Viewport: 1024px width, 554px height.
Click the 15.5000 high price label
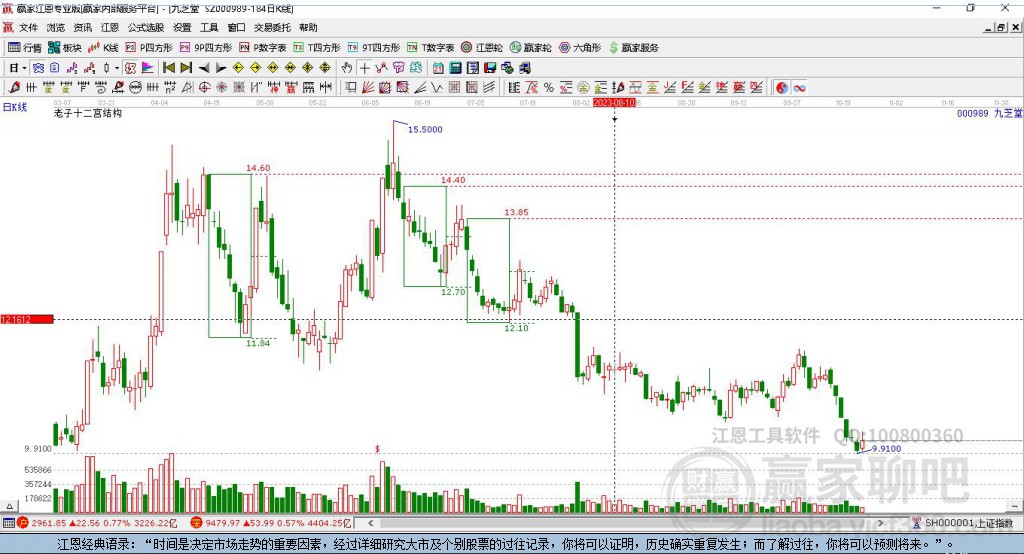click(x=425, y=129)
